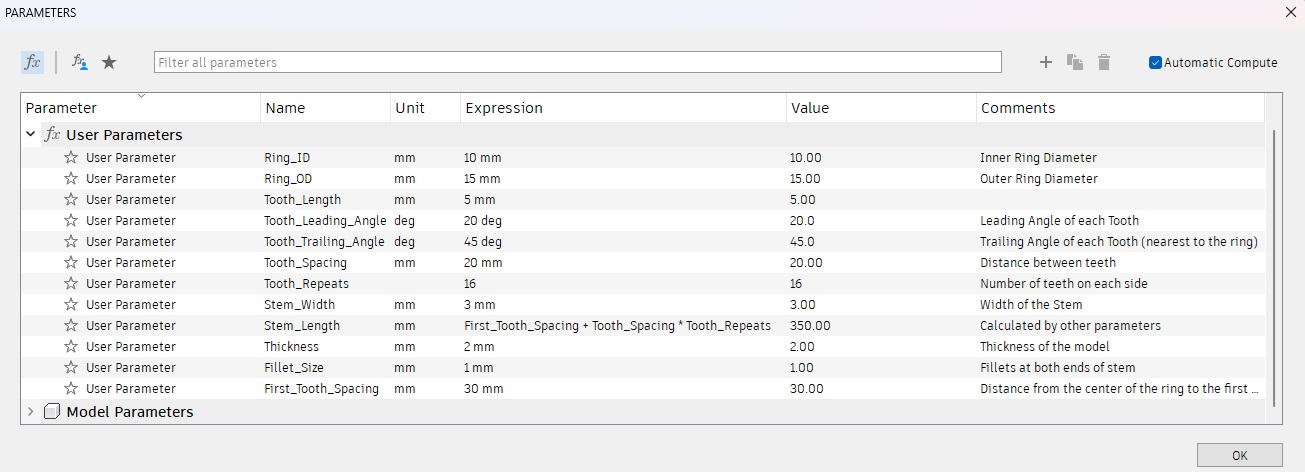Mark Stem_Width as favorite
This screenshot has width=1305, height=472.
pyautogui.click(x=71, y=304)
